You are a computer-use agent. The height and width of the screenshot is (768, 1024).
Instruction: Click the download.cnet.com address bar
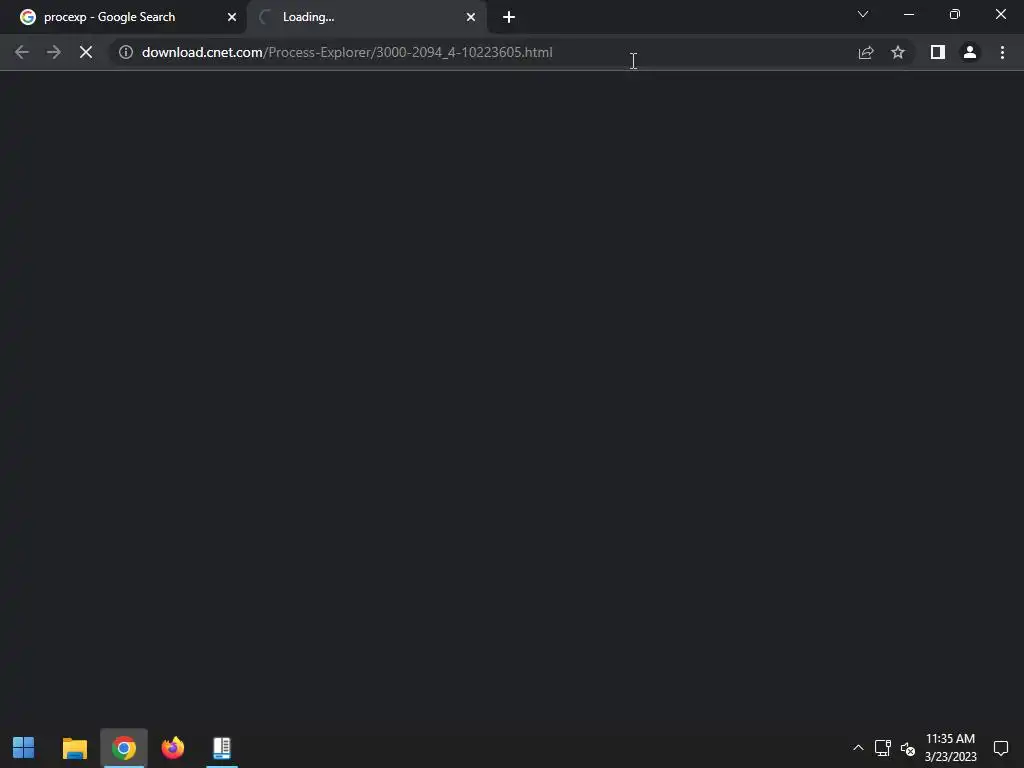pyautogui.click(x=483, y=52)
